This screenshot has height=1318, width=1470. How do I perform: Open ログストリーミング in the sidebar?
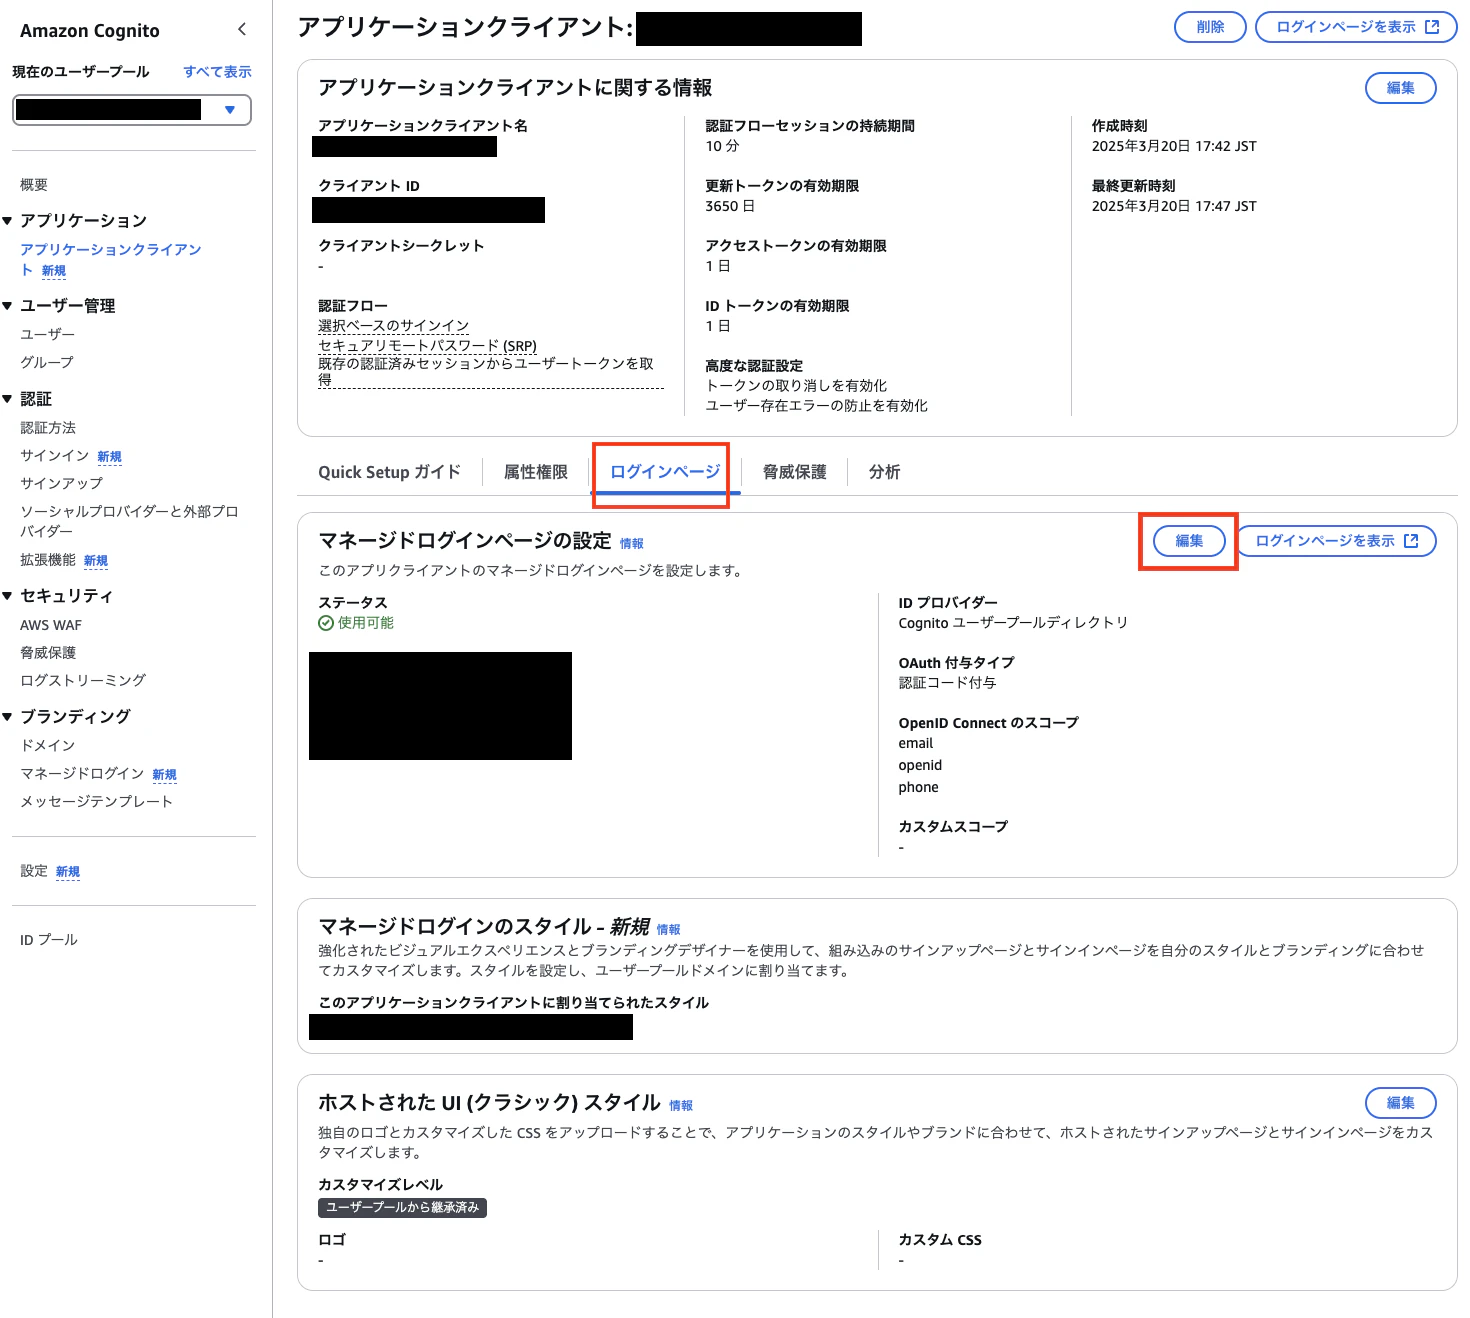click(x=83, y=680)
